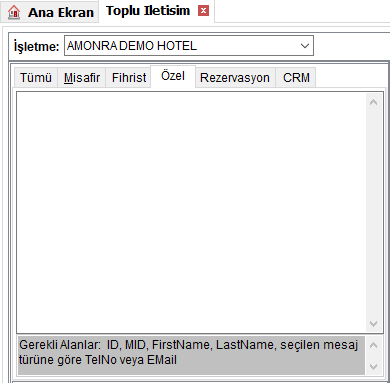Click inside the large empty query text area
Screen dimensions: 390x383
coord(191,212)
